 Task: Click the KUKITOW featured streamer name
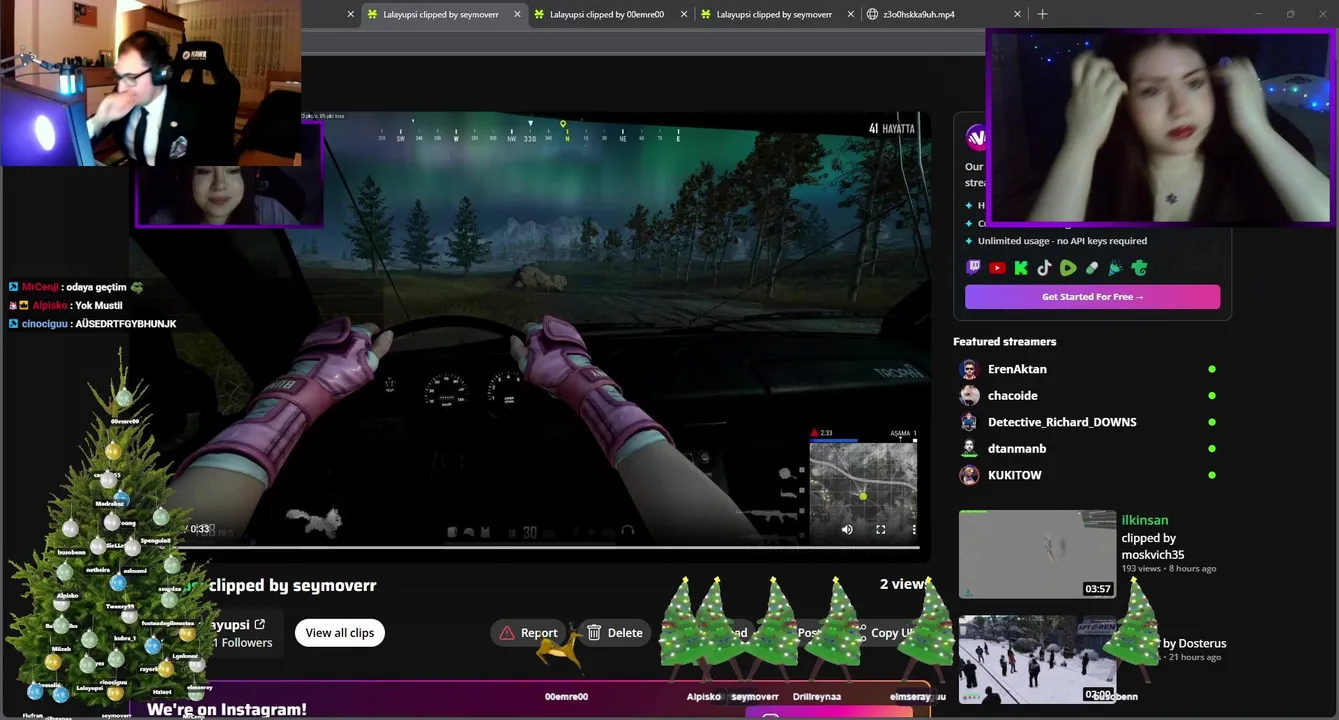pyautogui.click(x=1015, y=475)
